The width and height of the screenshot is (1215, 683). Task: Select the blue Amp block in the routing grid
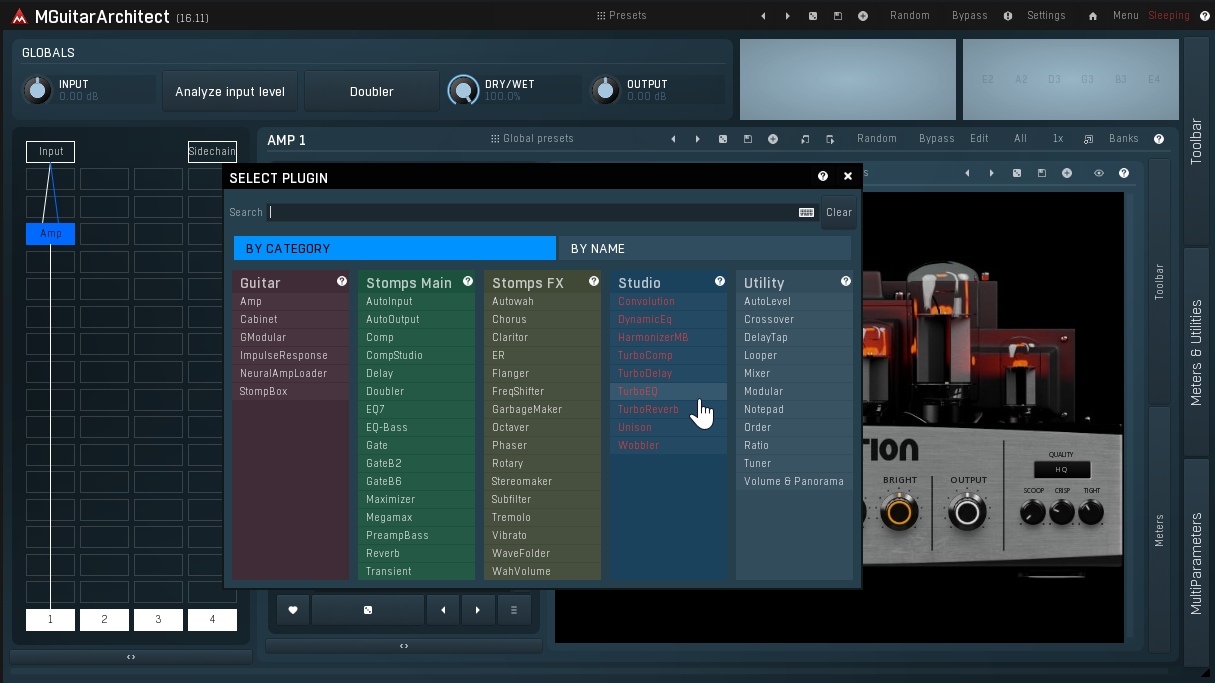pos(50,233)
